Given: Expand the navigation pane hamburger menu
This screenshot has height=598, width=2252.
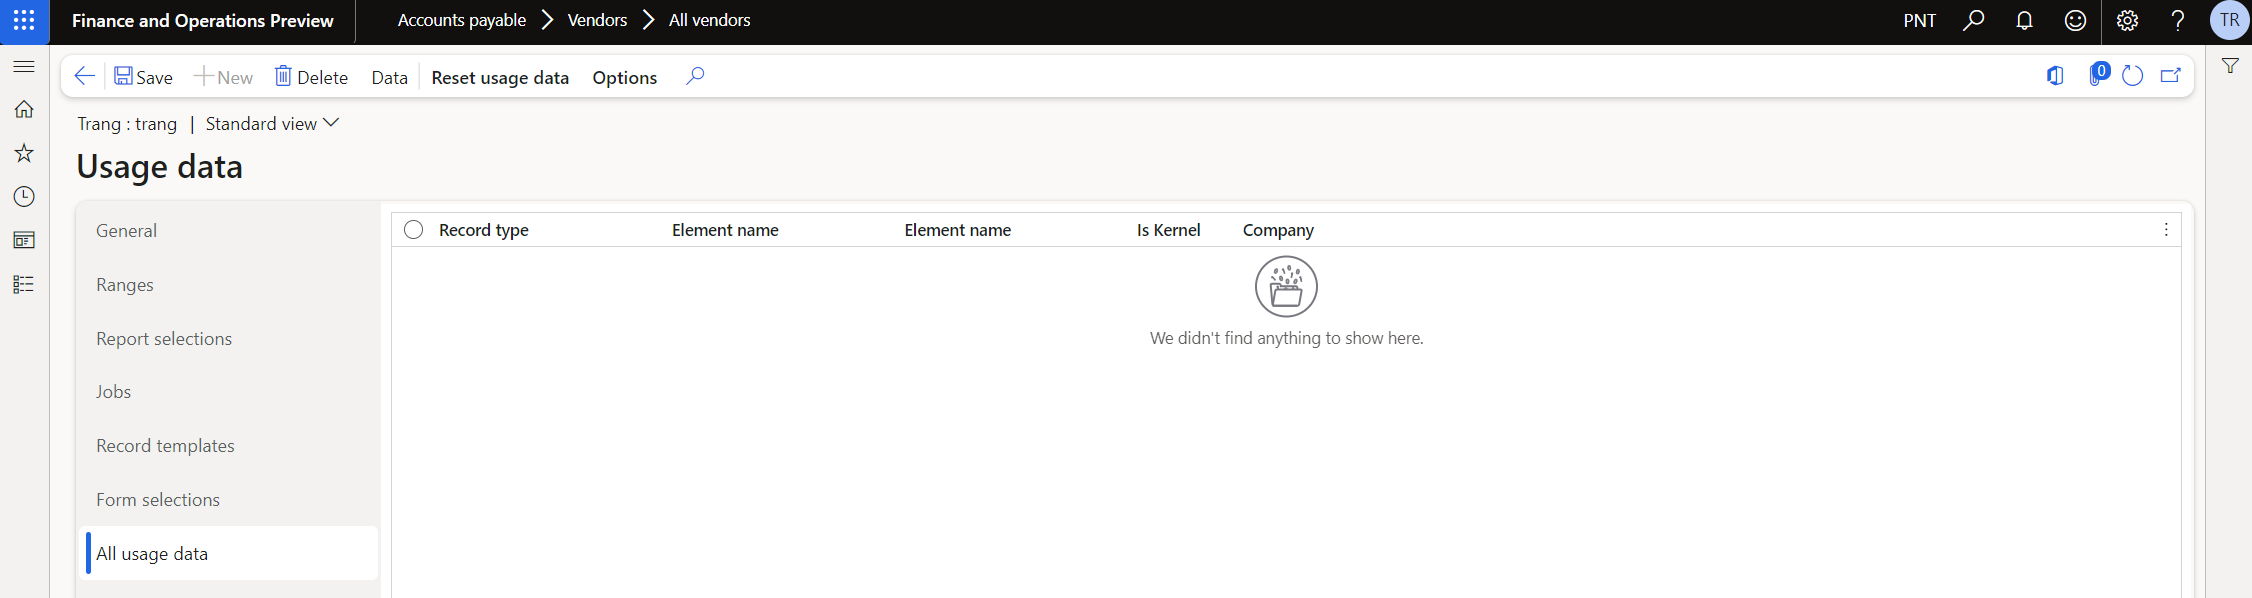Looking at the screenshot, I should coord(24,66).
